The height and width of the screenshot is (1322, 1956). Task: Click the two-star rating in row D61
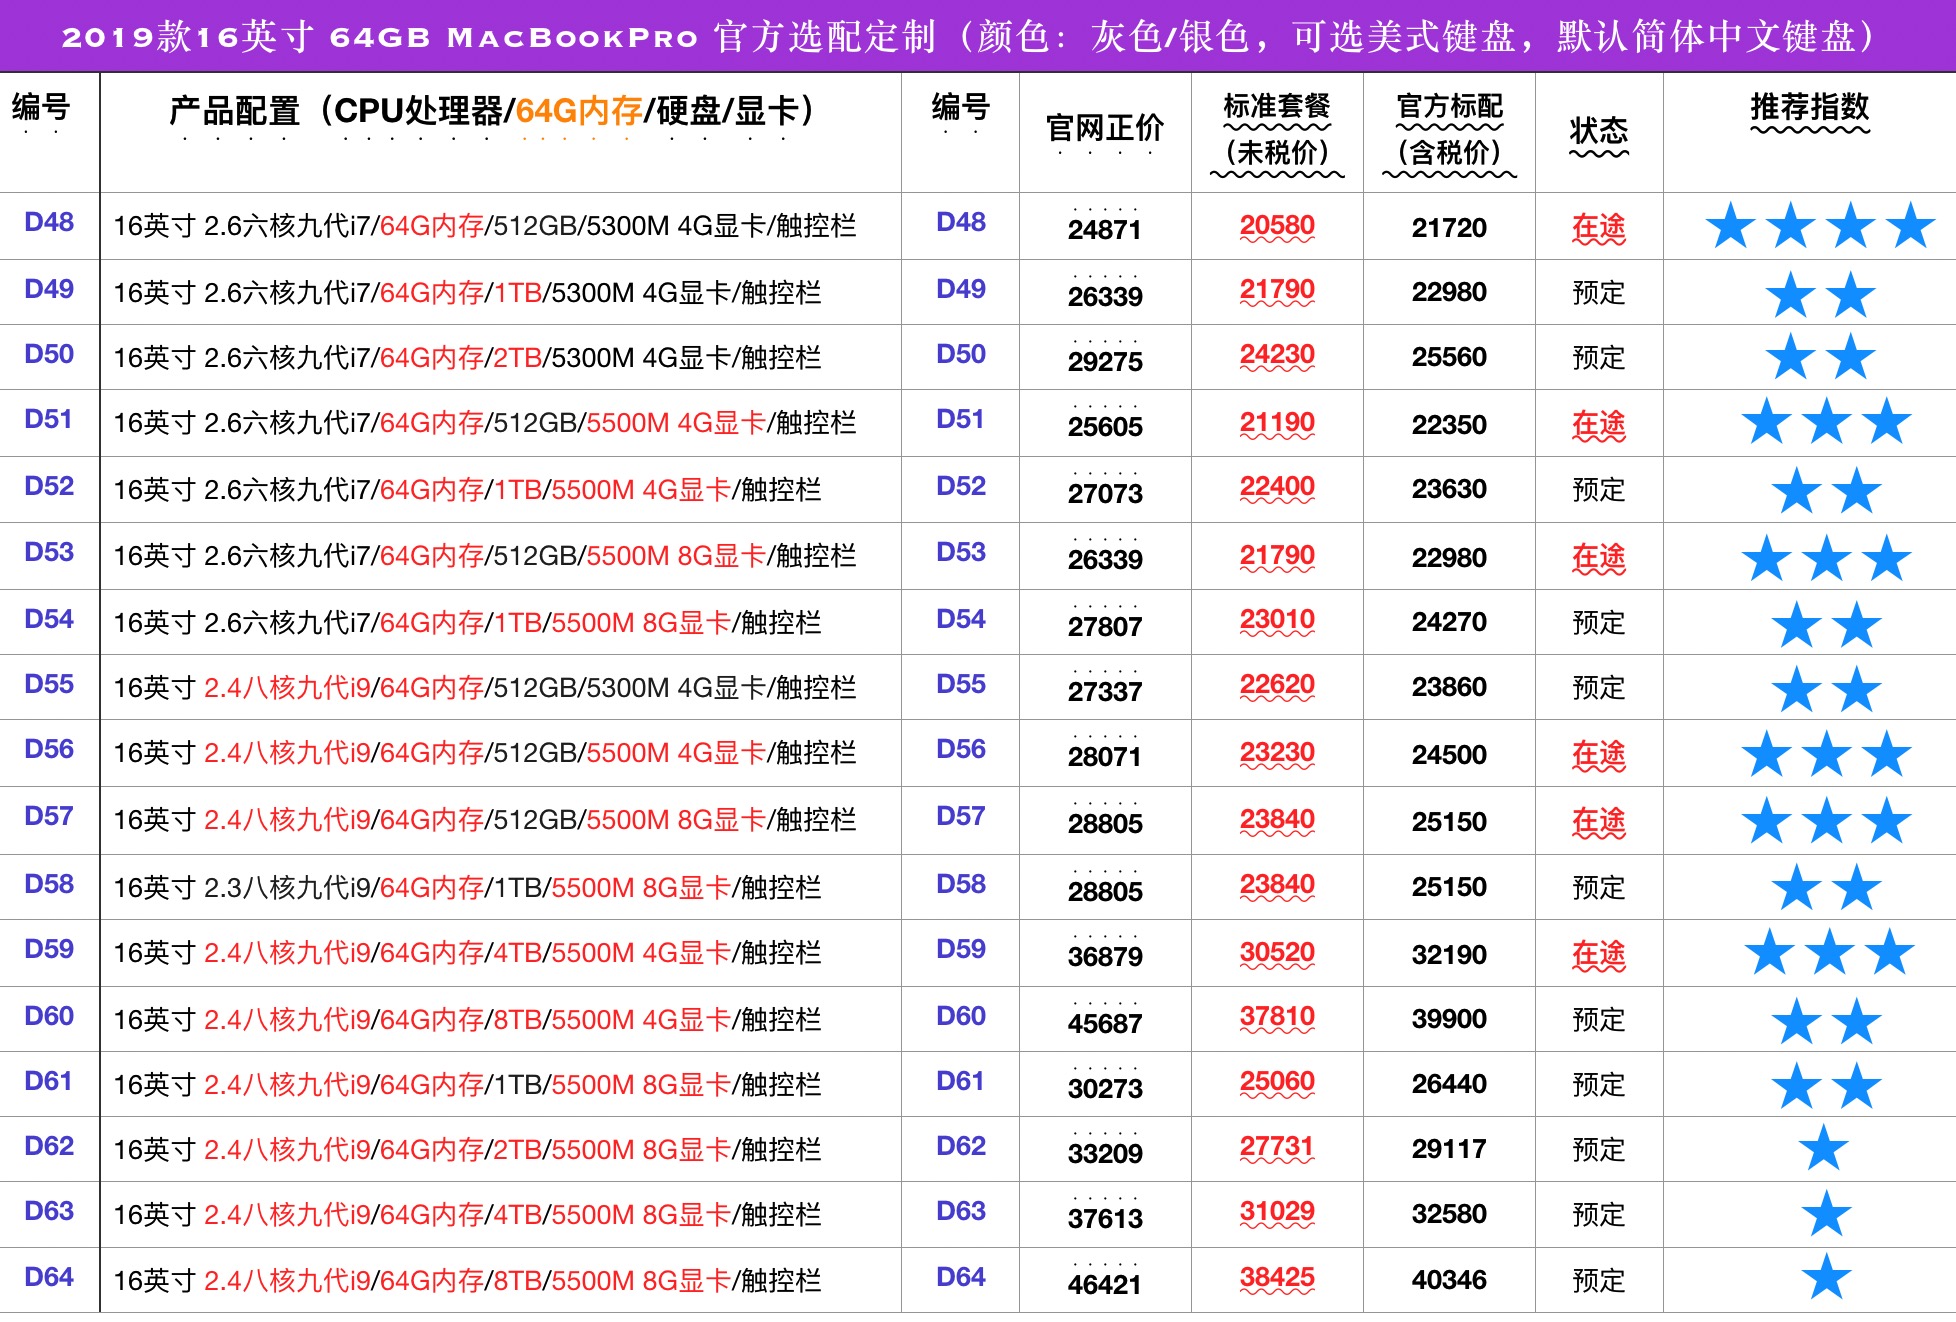pos(1827,1086)
